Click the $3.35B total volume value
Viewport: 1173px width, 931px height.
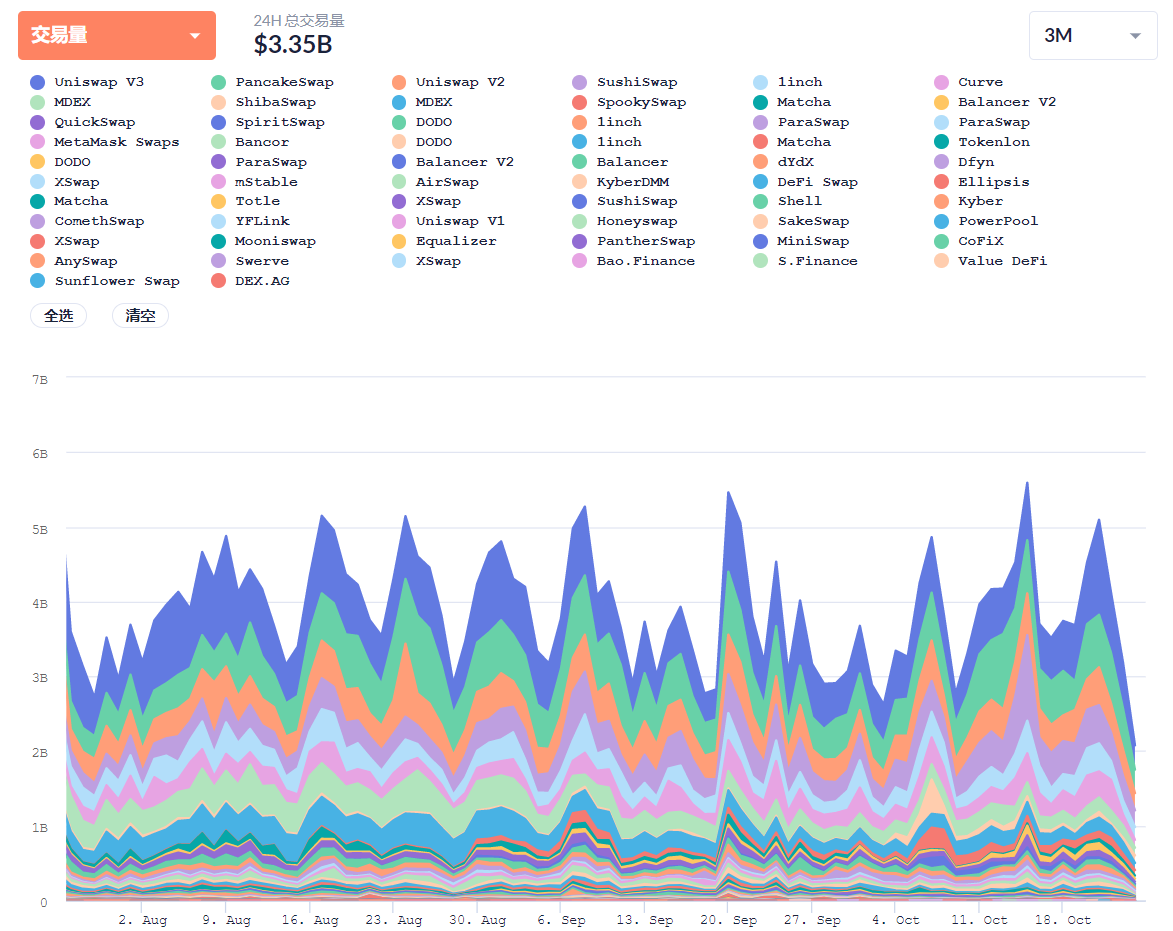(x=293, y=45)
